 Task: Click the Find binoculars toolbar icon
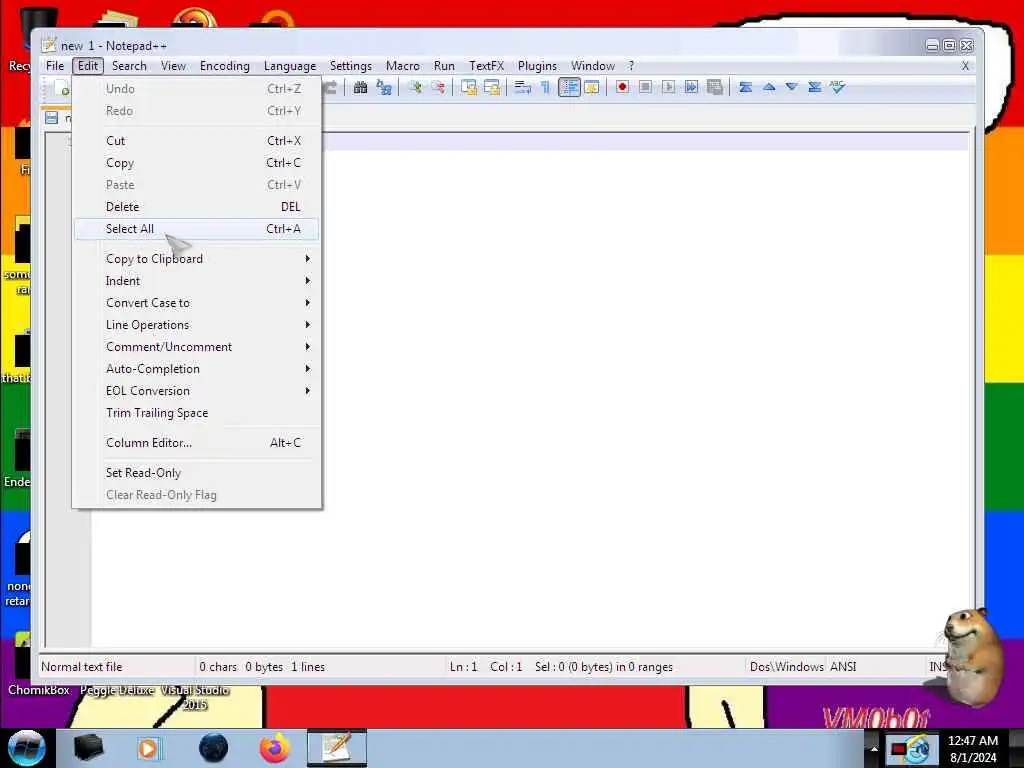pos(360,88)
